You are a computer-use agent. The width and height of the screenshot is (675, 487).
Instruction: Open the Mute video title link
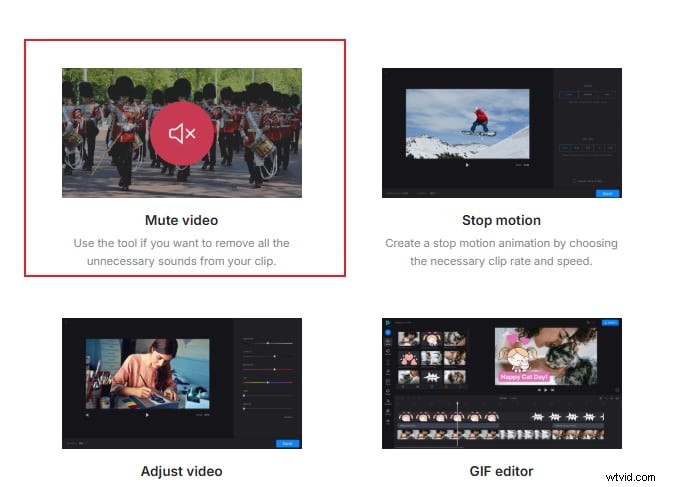click(181, 220)
